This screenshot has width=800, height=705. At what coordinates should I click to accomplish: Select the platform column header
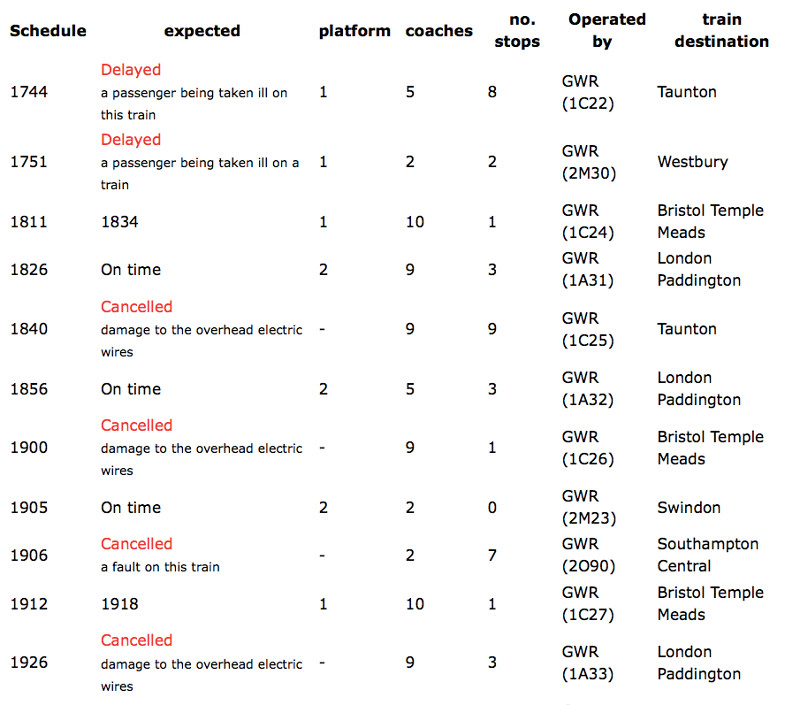pos(354,31)
